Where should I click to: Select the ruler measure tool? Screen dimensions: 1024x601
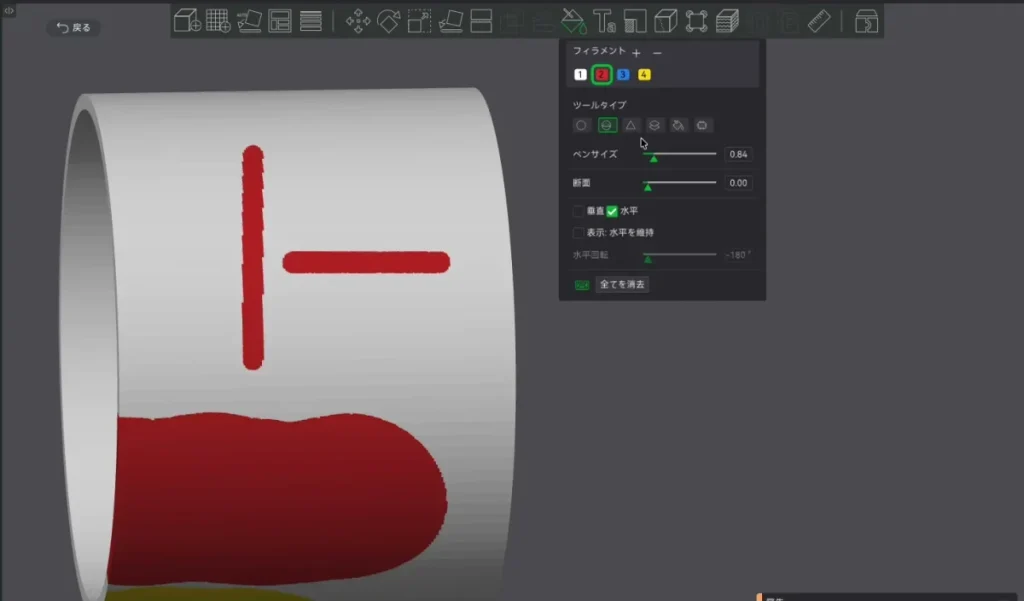click(x=819, y=21)
